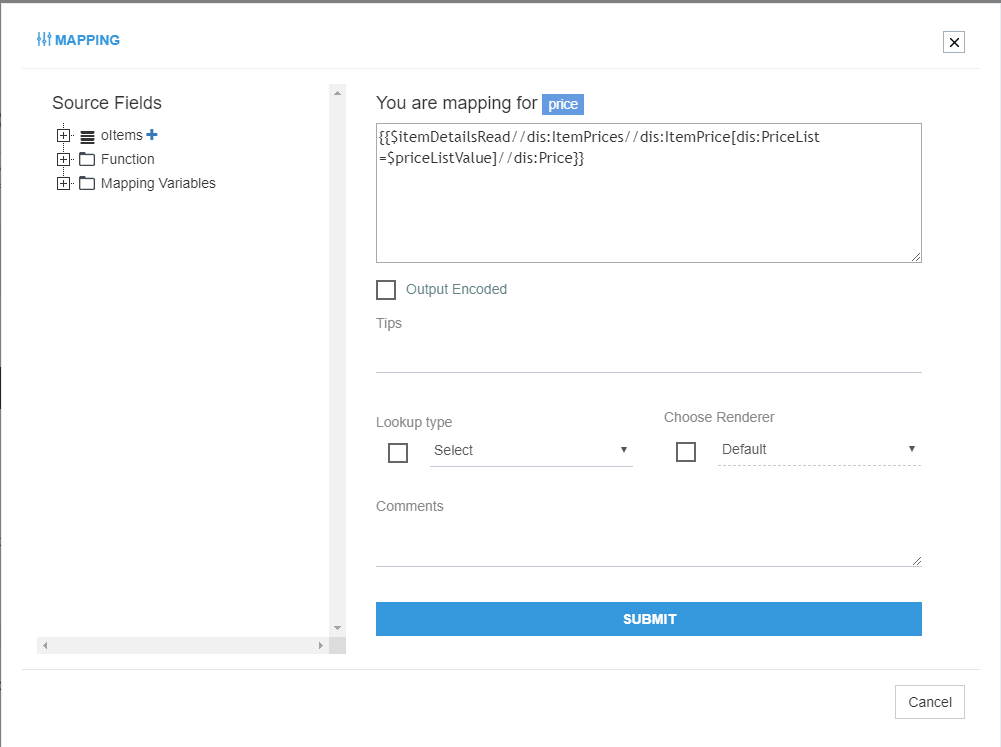Expand the Function tree node
Image resolution: width=1001 pixels, height=747 pixels.
(x=63, y=159)
